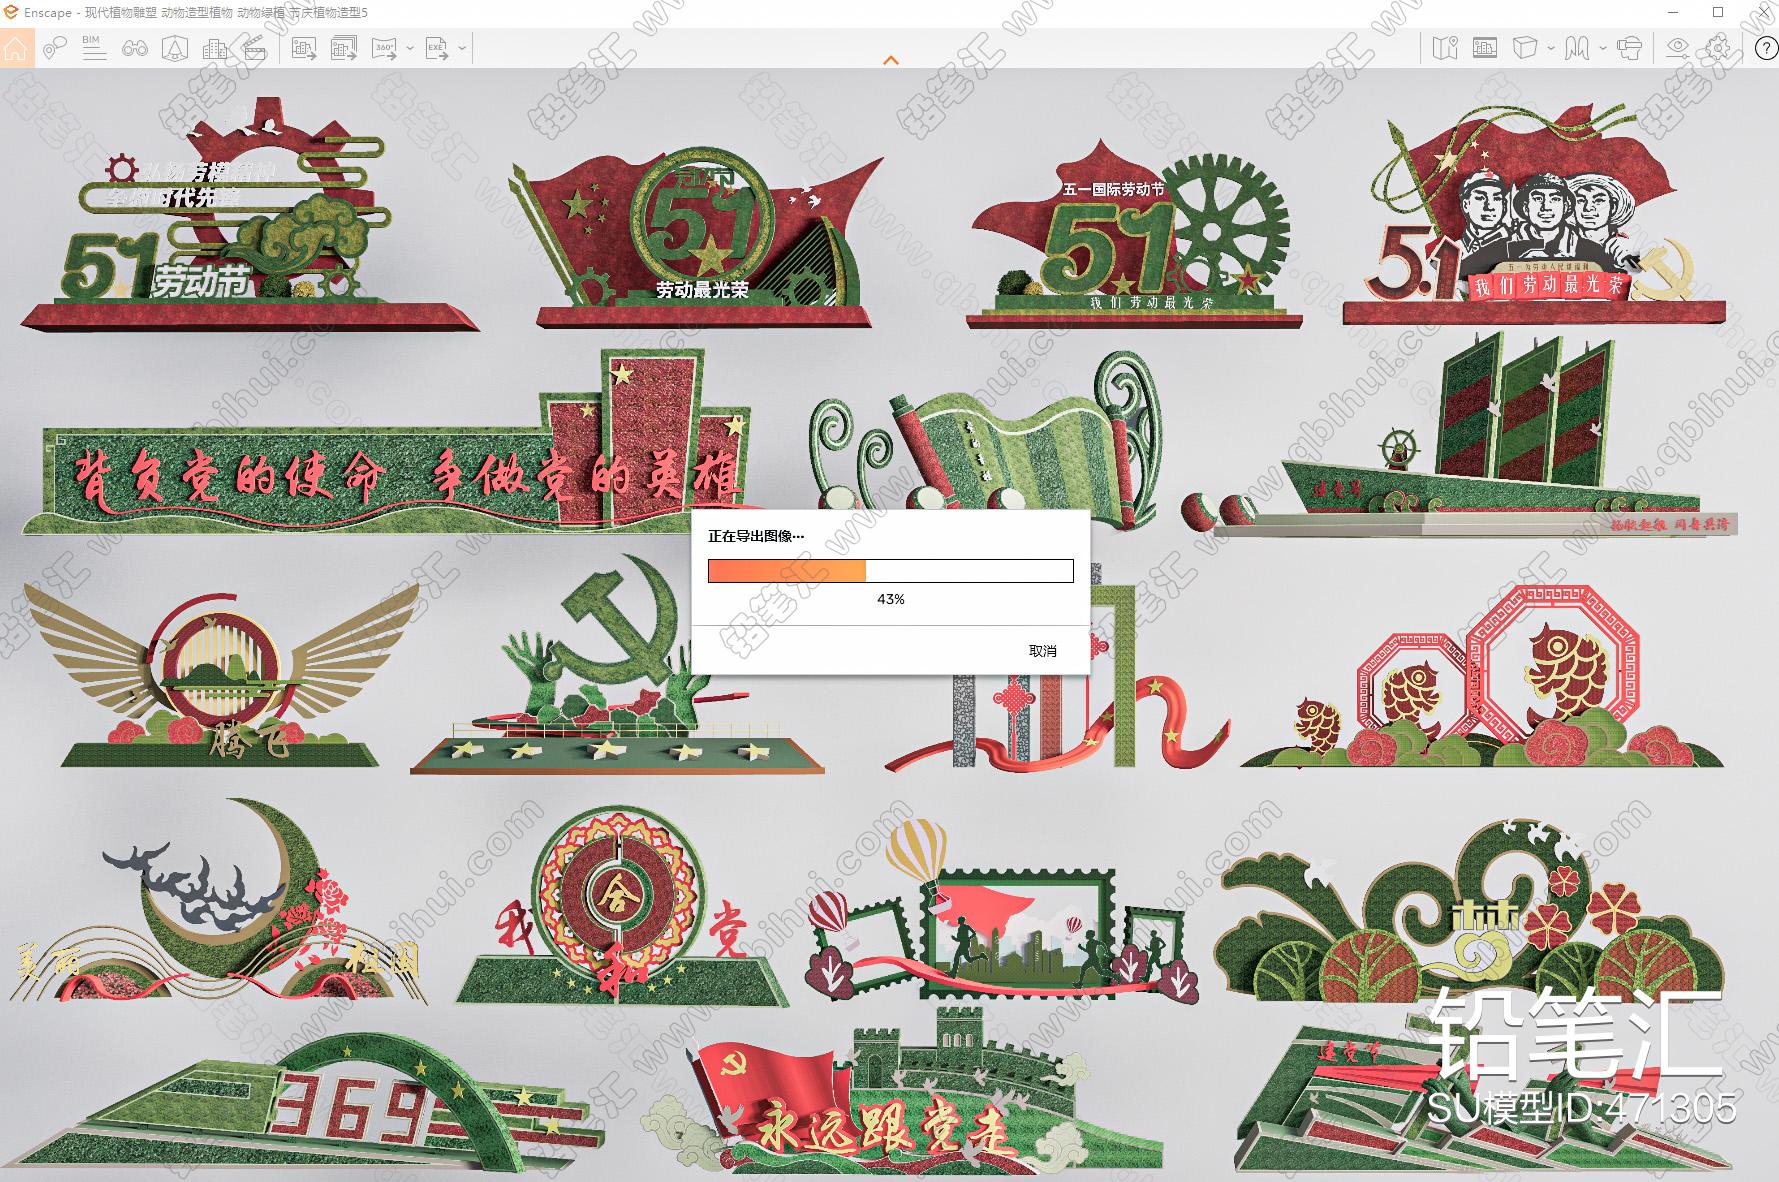Maximize the Enscape window

coord(1719,12)
